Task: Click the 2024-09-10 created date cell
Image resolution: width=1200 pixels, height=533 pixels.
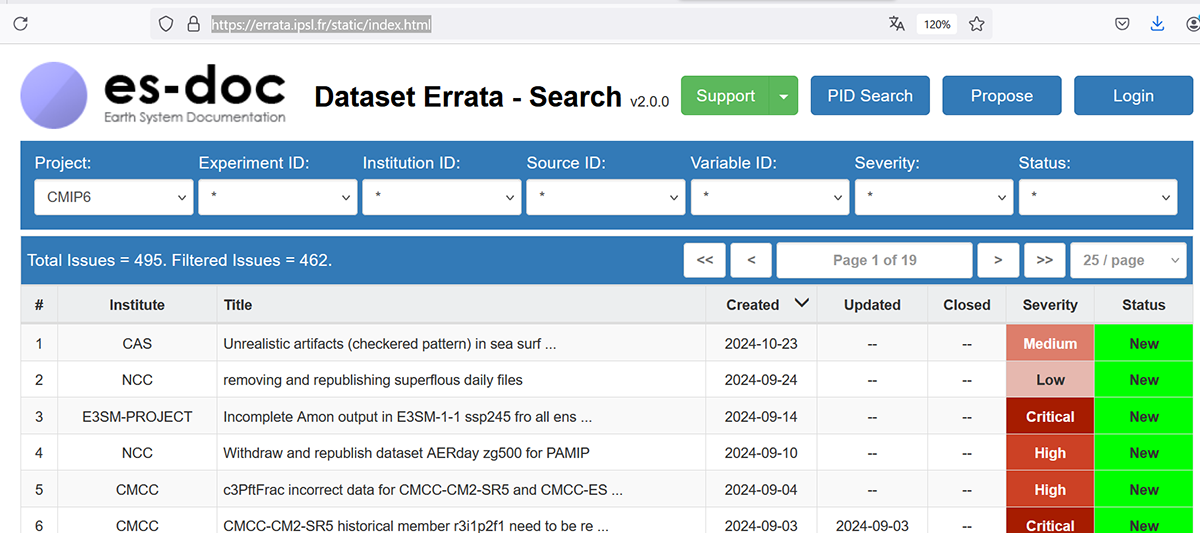Action: click(x=761, y=453)
